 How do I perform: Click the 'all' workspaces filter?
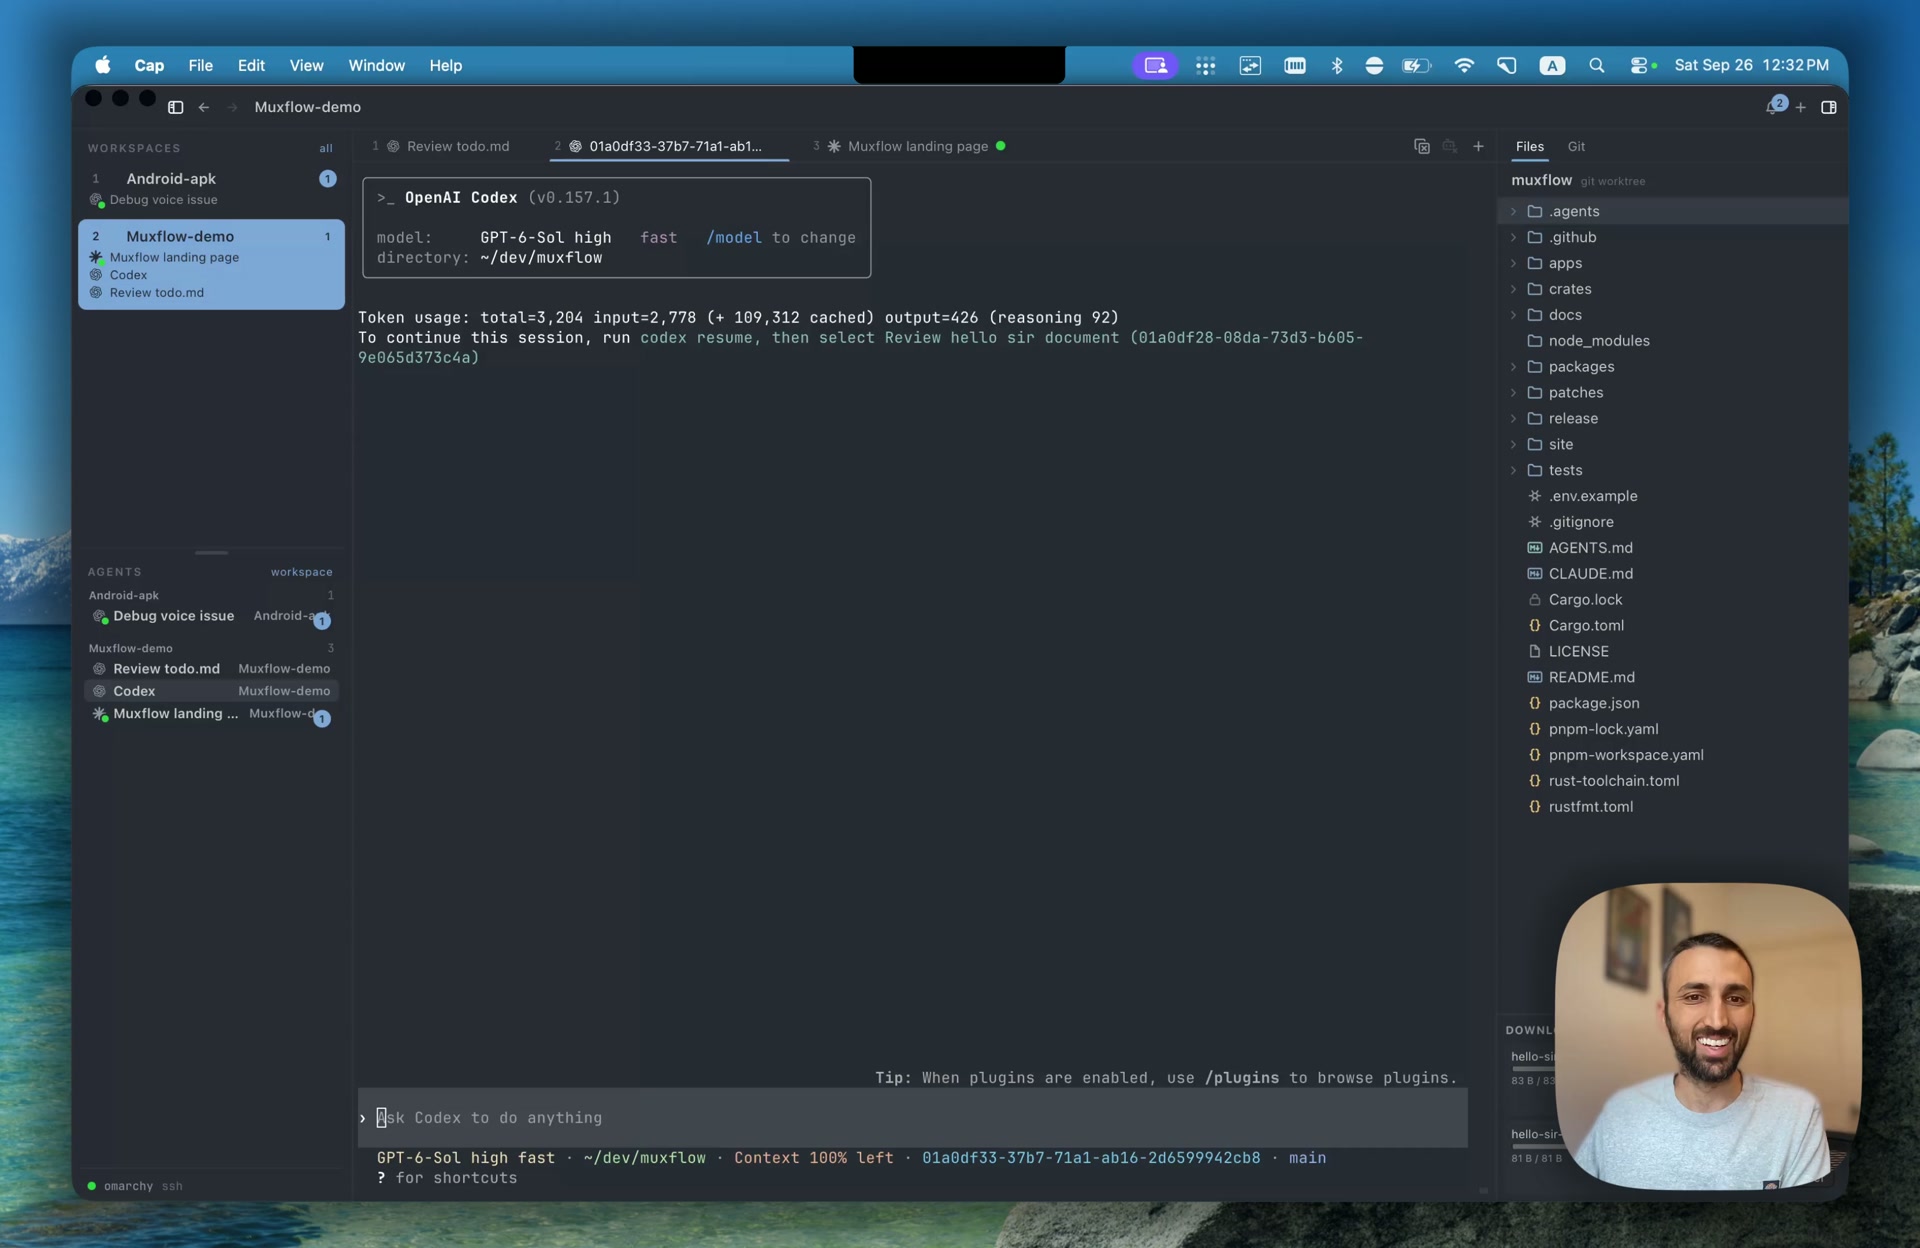[326, 148]
